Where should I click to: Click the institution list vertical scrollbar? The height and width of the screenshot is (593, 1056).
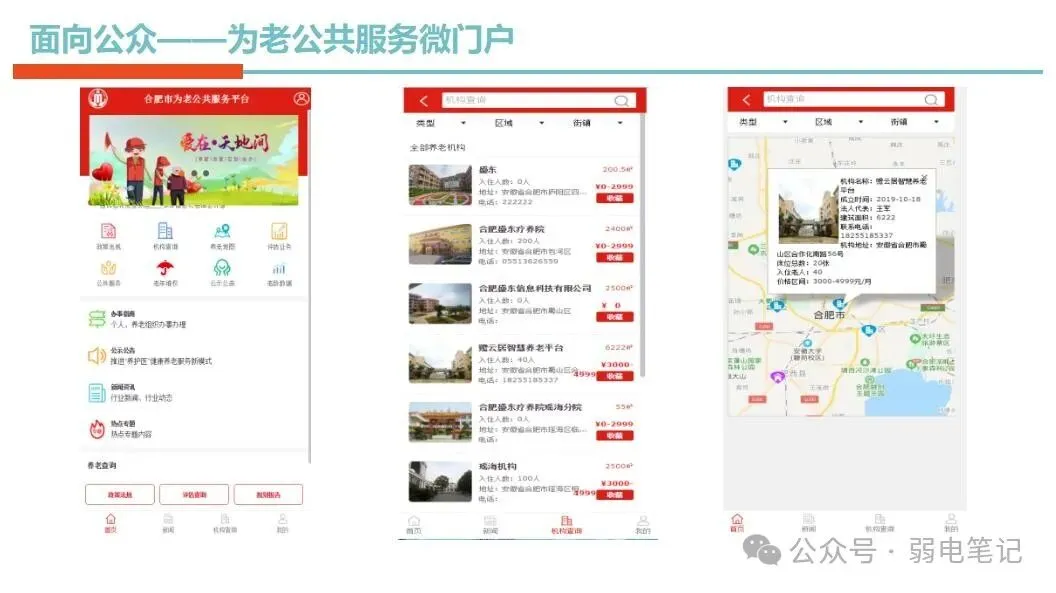pyautogui.click(x=643, y=244)
